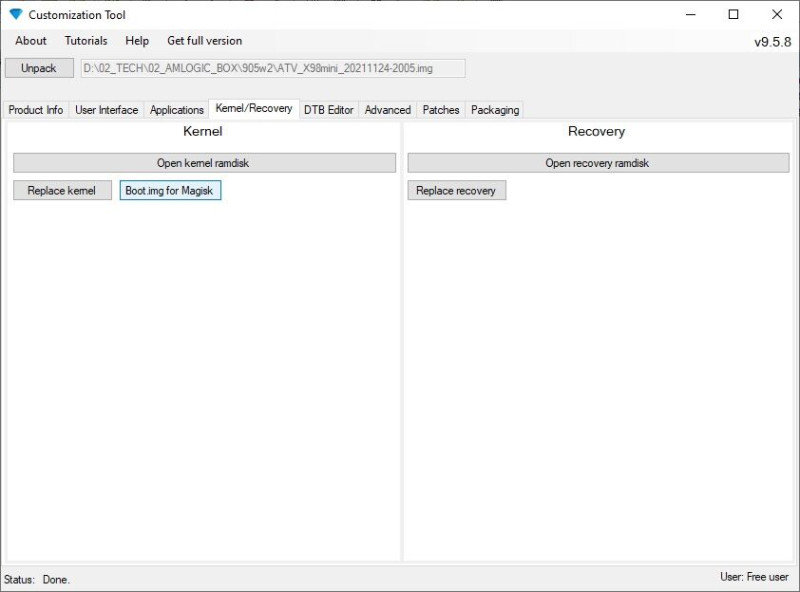Click the Customization Tool app icon
The image size is (800, 592).
tap(16, 14)
